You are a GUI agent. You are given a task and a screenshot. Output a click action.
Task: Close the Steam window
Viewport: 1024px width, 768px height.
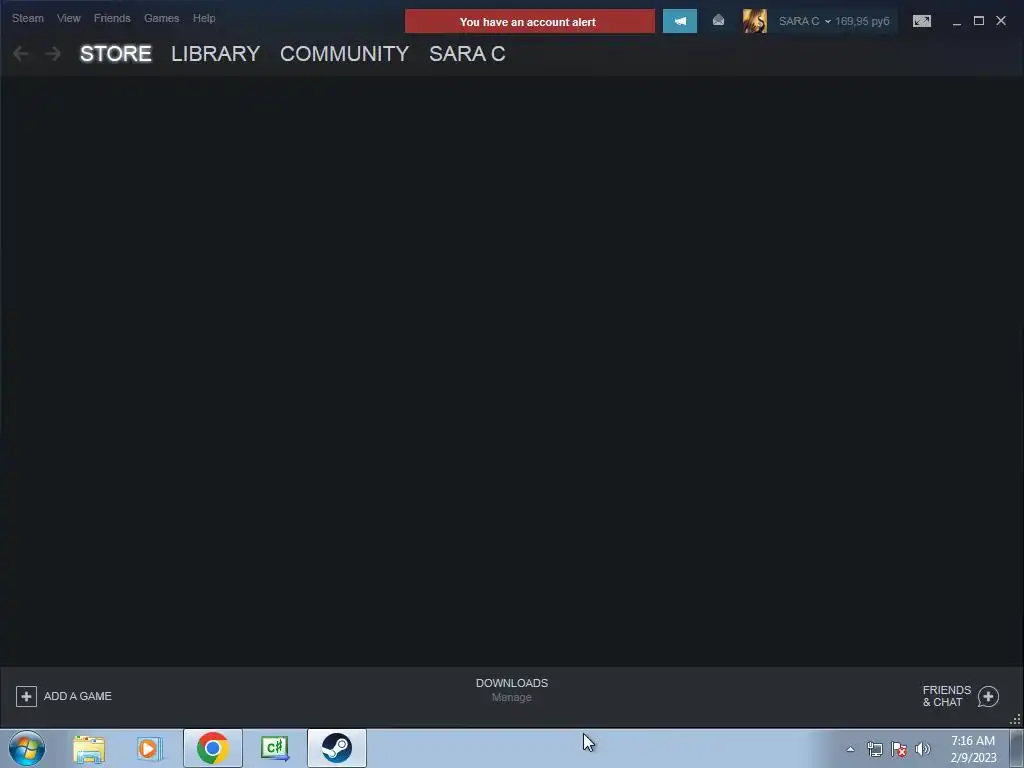tap(1001, 21)
